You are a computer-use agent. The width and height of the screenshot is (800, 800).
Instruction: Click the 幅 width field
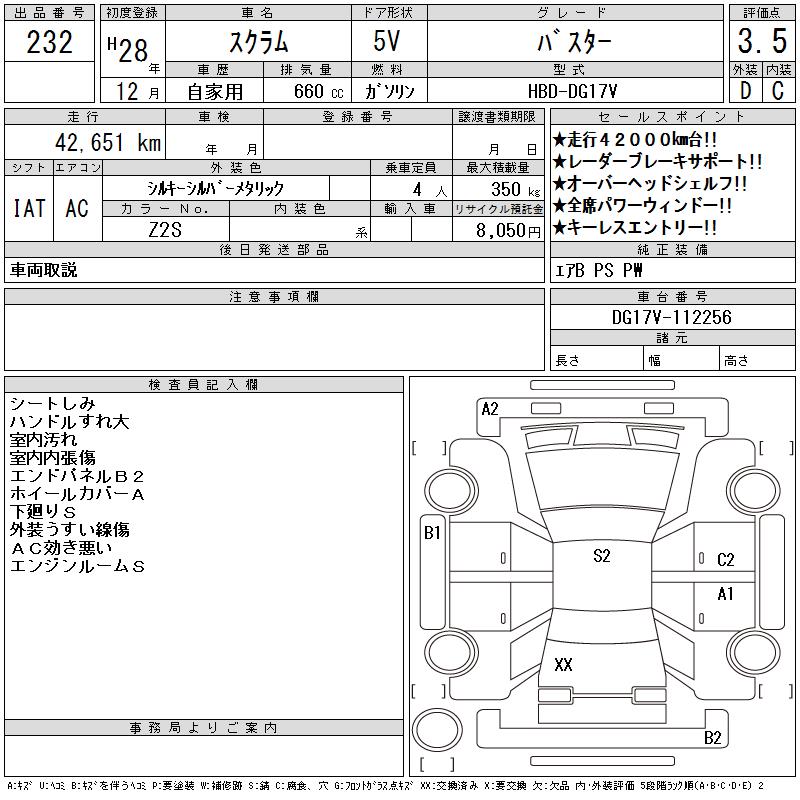[681, 359]
